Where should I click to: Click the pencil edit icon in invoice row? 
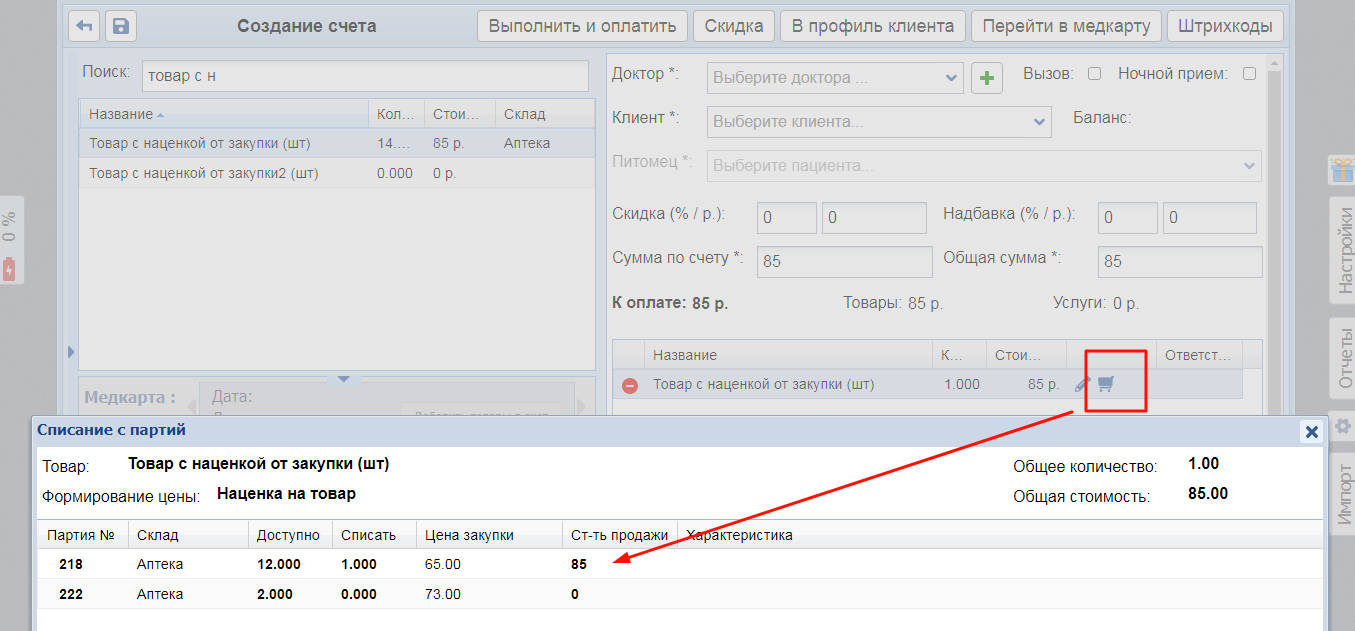[x=1082, y=384]
